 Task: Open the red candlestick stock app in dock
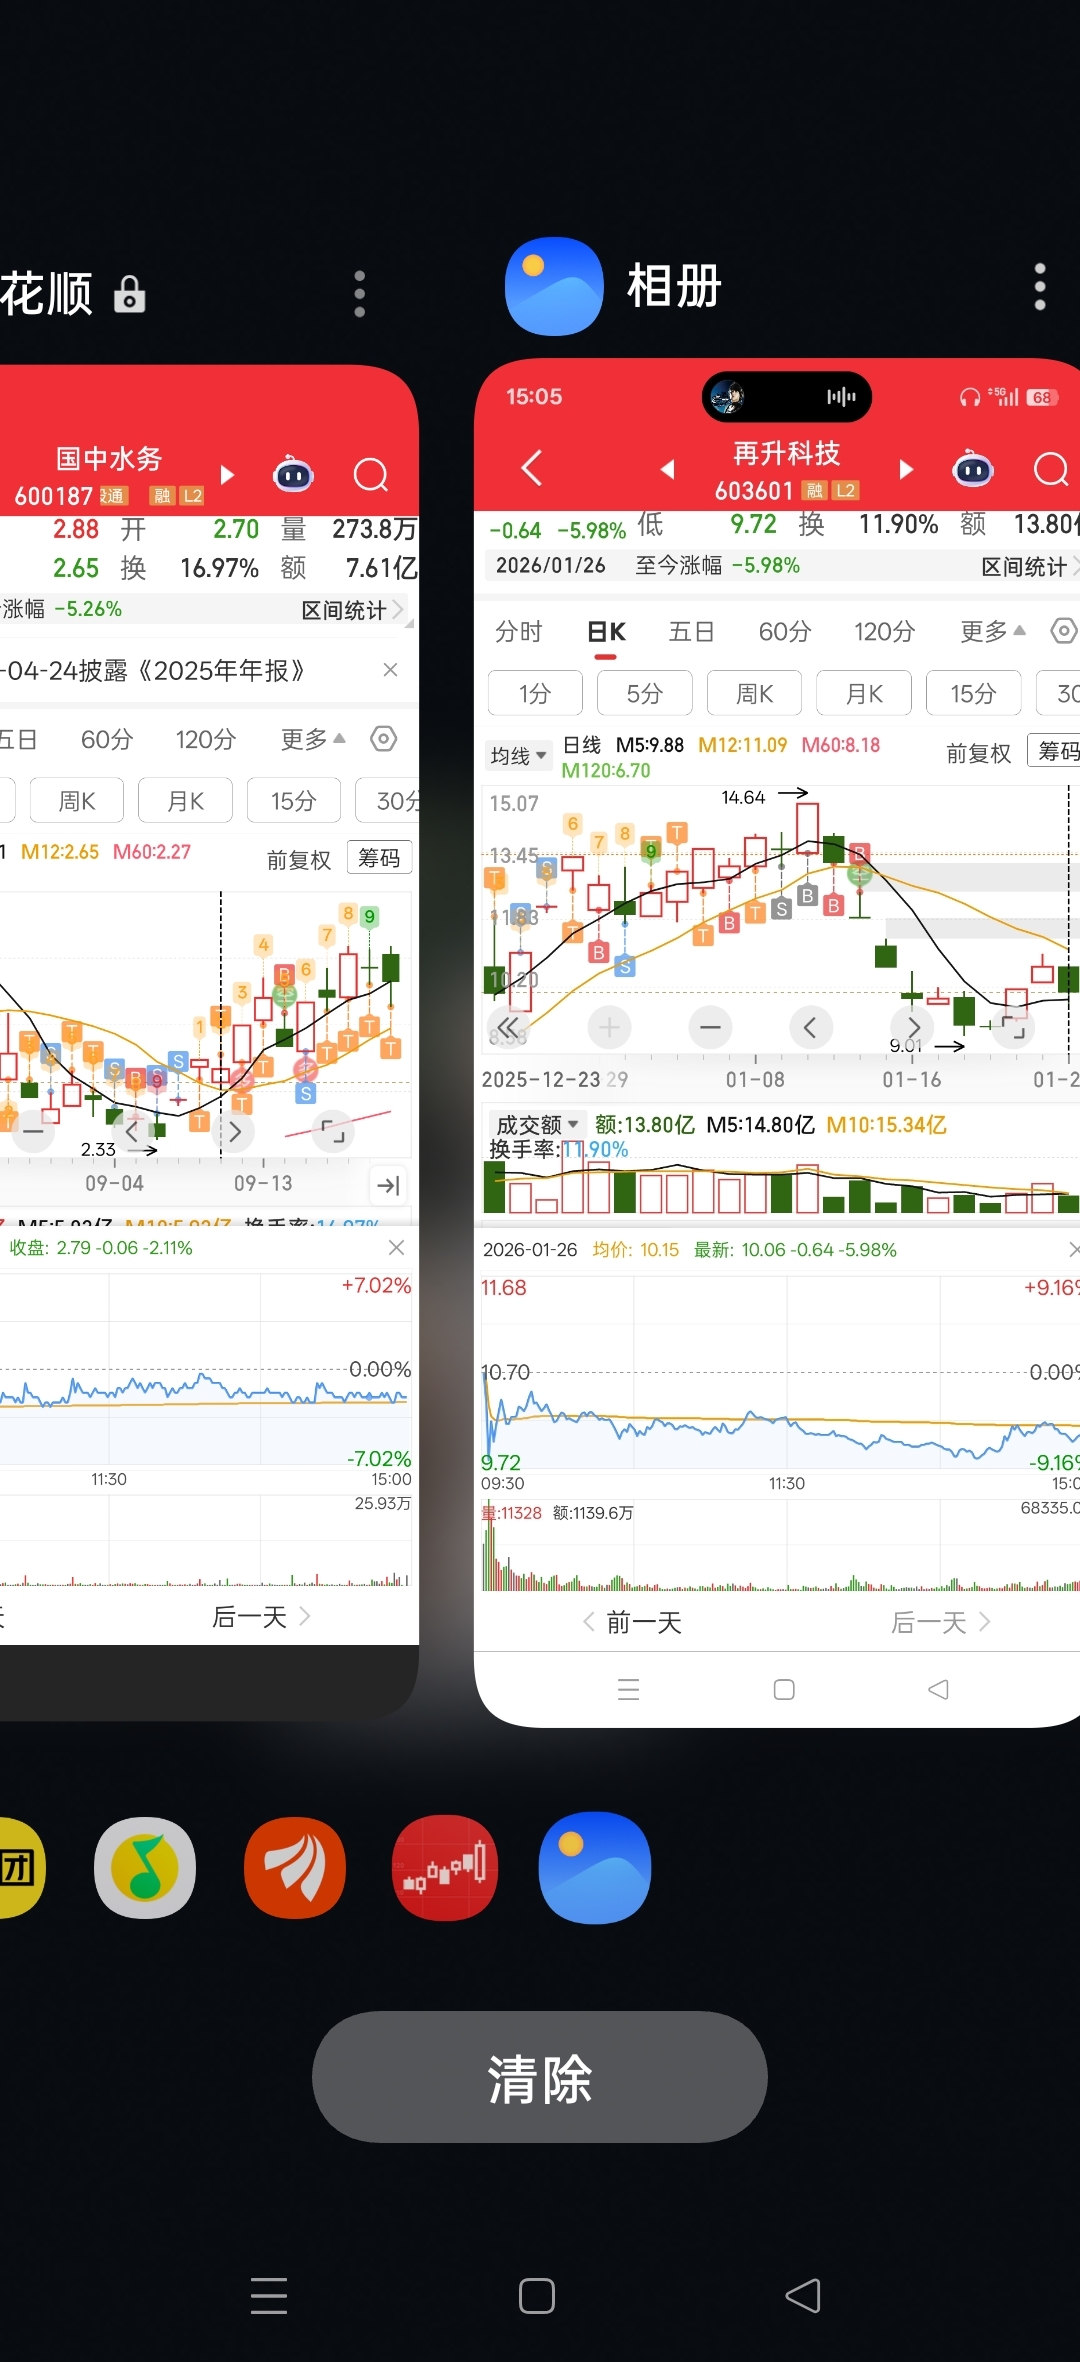click(x=445, y=1868)
